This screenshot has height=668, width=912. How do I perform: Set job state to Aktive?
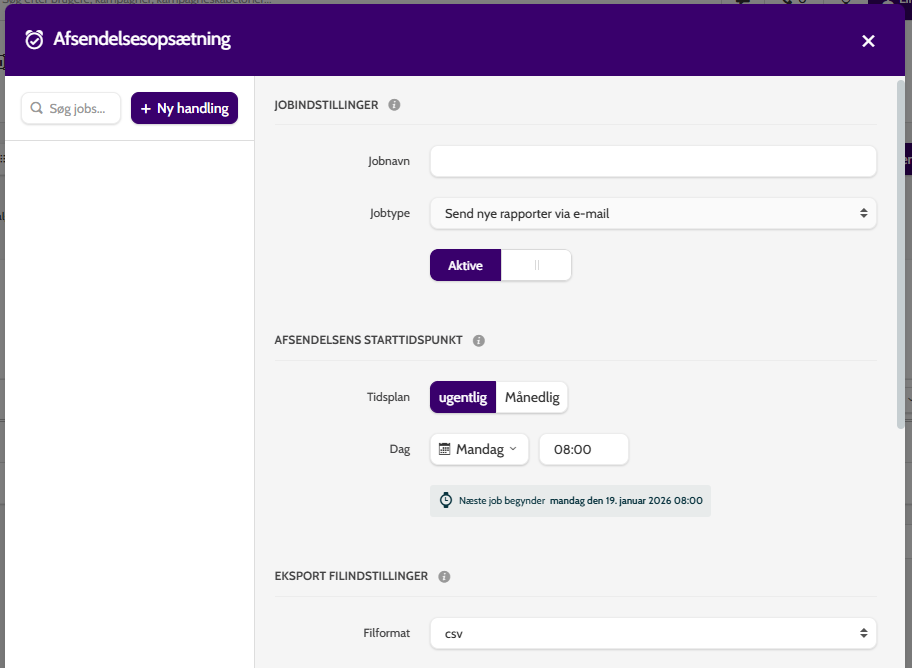[465, 265]
